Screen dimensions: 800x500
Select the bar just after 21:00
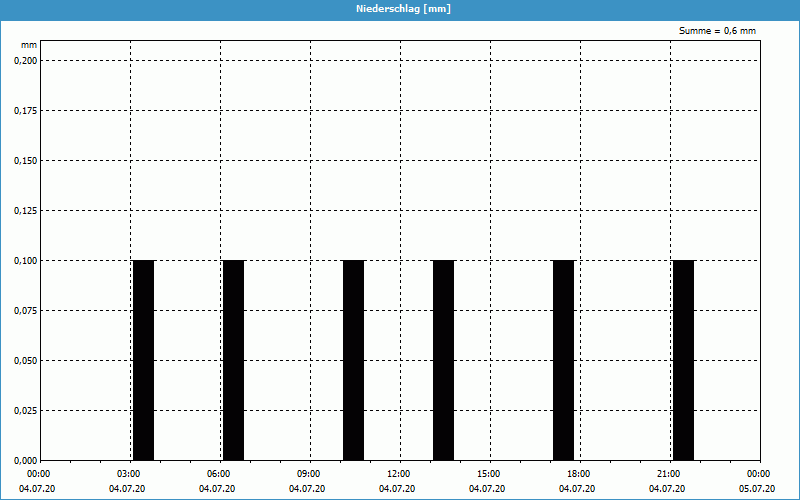coord(683,360)
